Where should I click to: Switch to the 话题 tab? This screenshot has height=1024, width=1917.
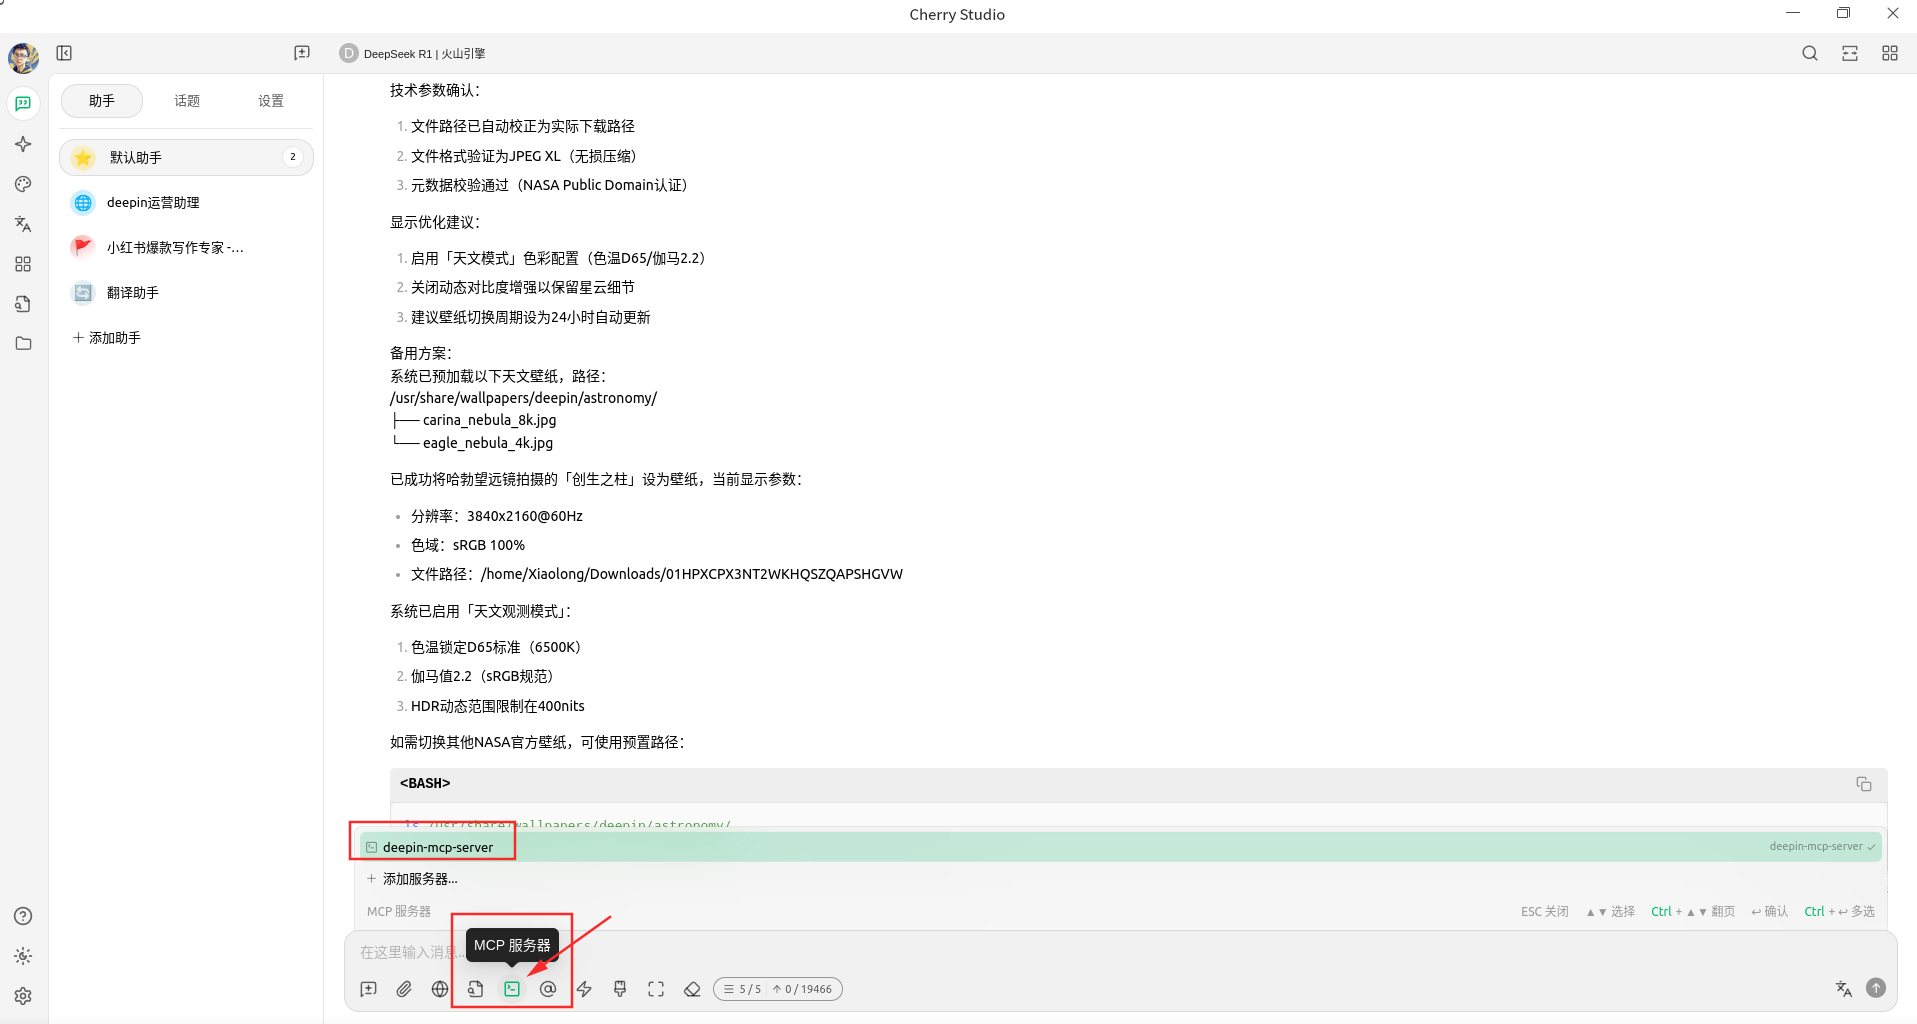coord(187,101)
